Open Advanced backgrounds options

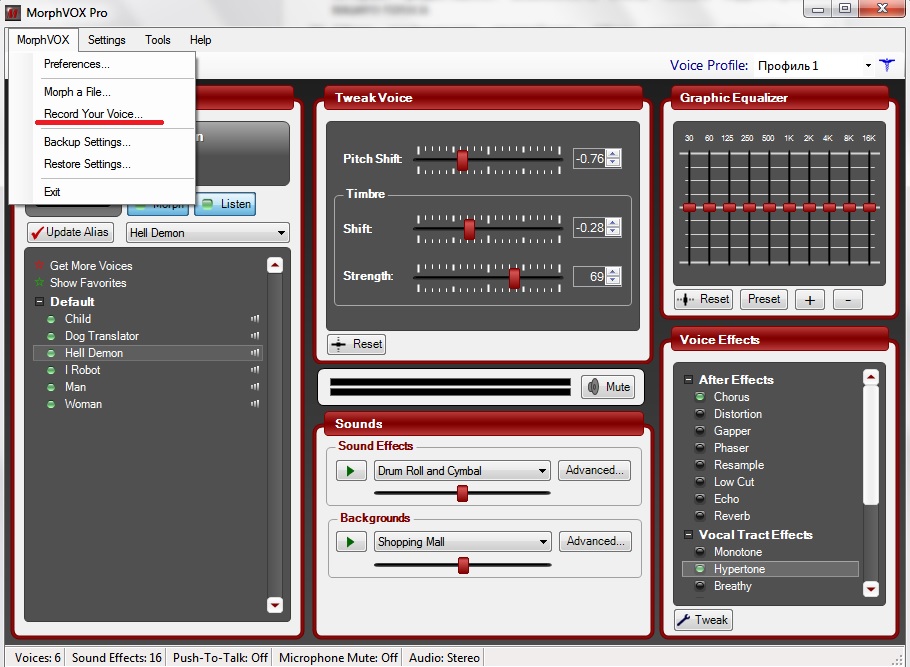click(x=595, y=540)
